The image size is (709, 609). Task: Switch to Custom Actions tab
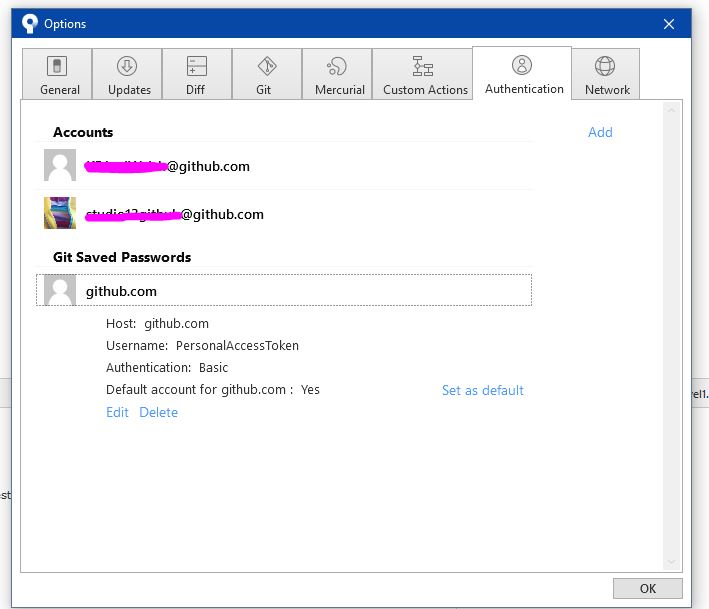422,74
